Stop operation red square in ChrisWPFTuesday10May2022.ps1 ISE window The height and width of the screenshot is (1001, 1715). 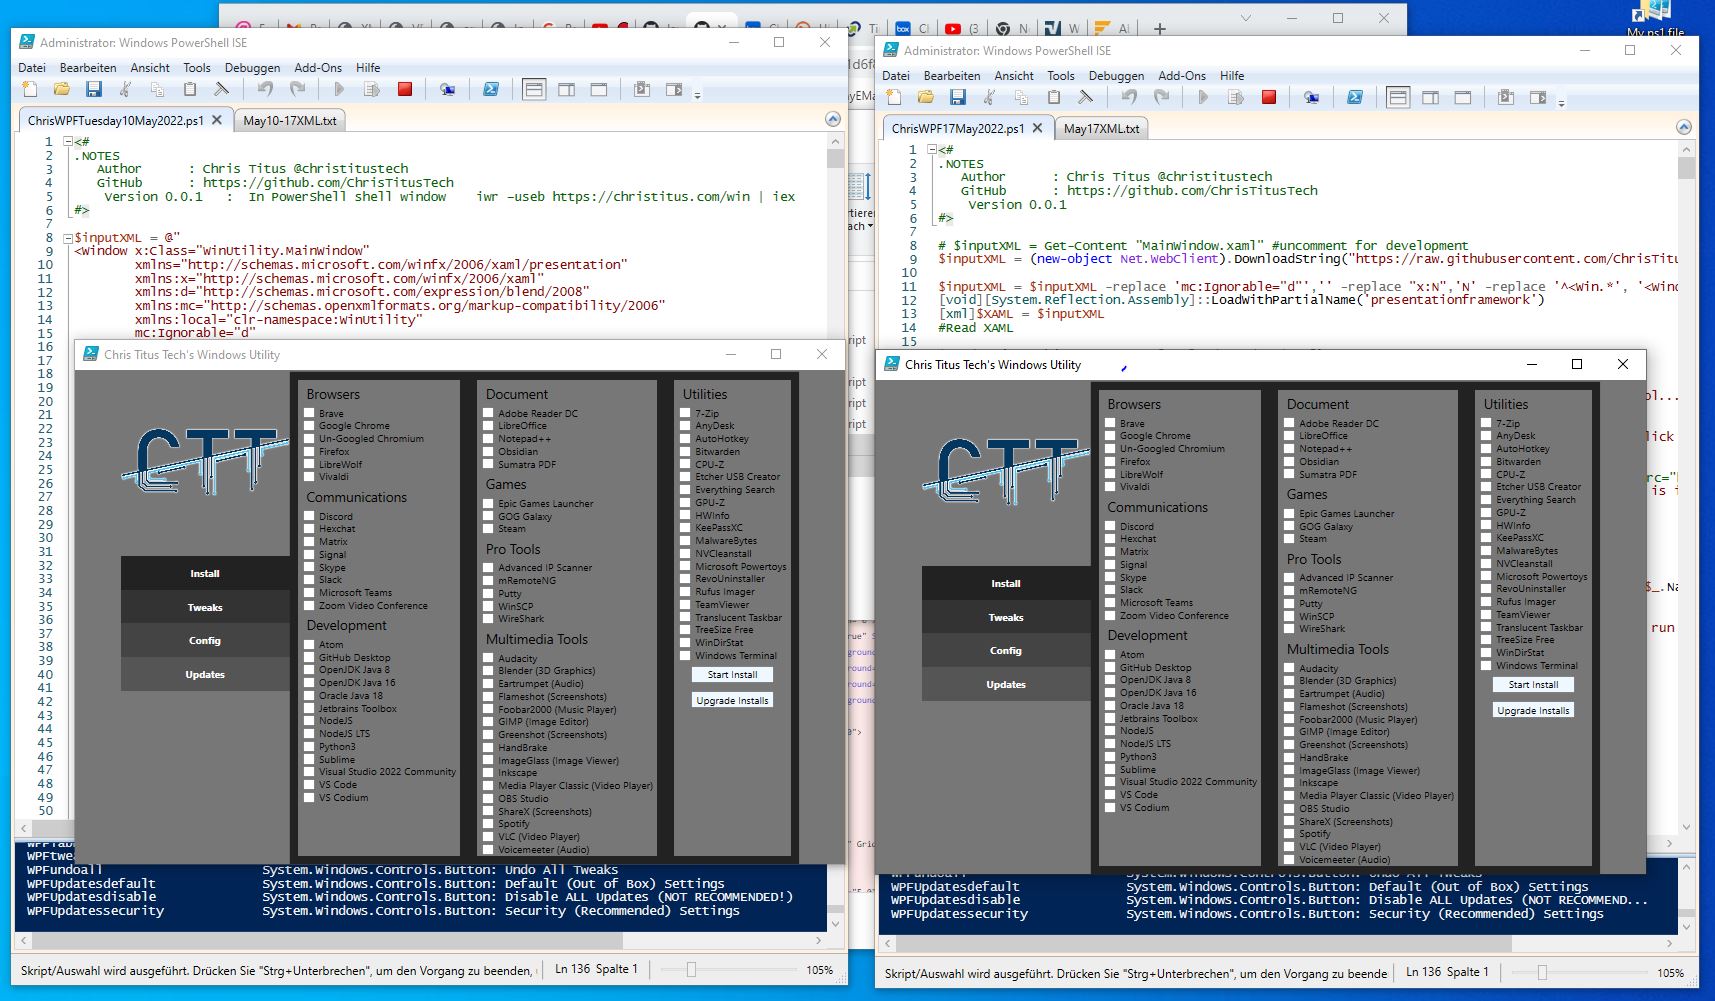[x=405, y=90]
